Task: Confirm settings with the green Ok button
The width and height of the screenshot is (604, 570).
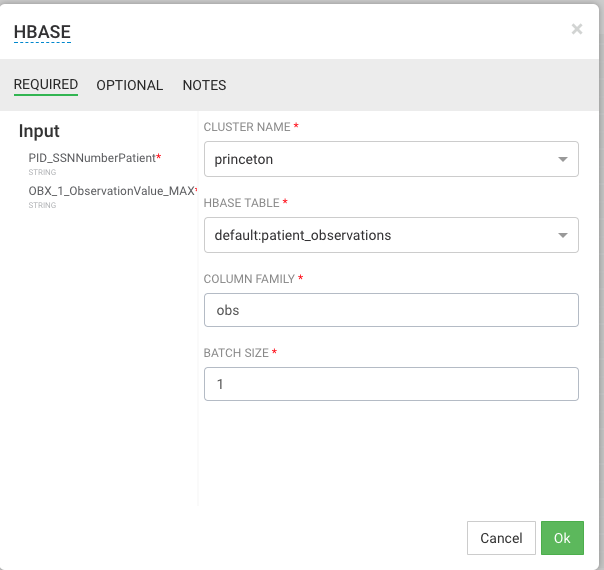Action: (x=562, y=538)
